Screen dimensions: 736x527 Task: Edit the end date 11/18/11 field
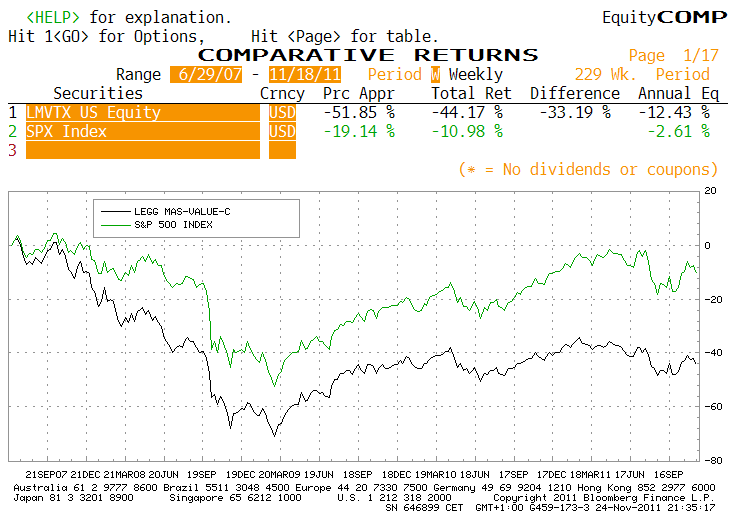coord(305,75)
